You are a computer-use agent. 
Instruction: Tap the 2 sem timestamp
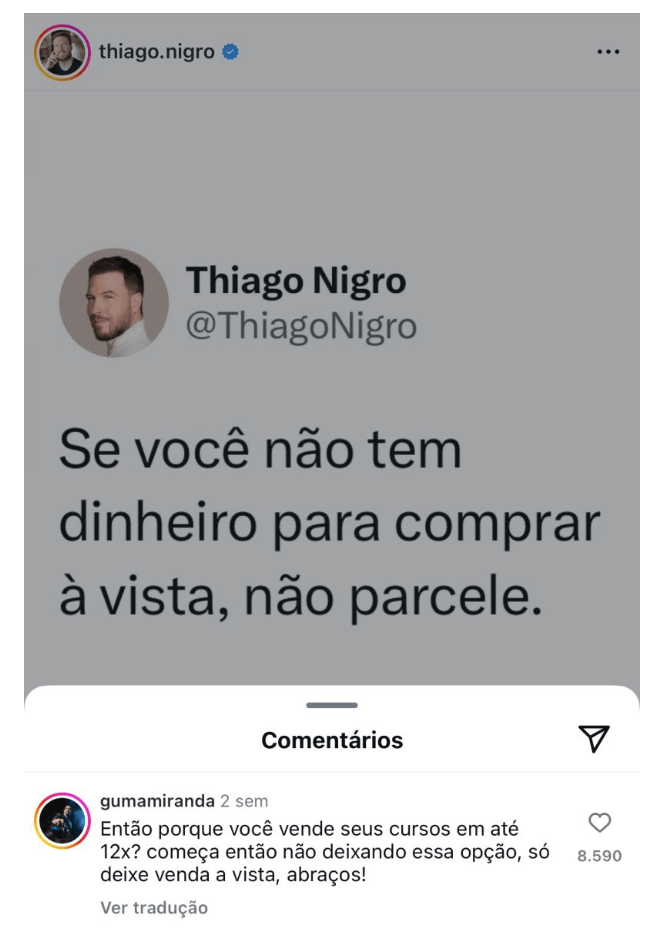244,801
